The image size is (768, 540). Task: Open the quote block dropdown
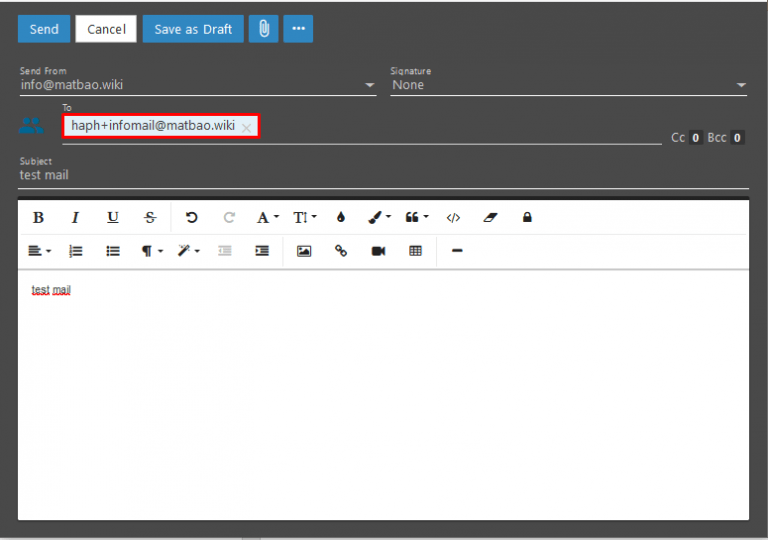tap(416, 217)
